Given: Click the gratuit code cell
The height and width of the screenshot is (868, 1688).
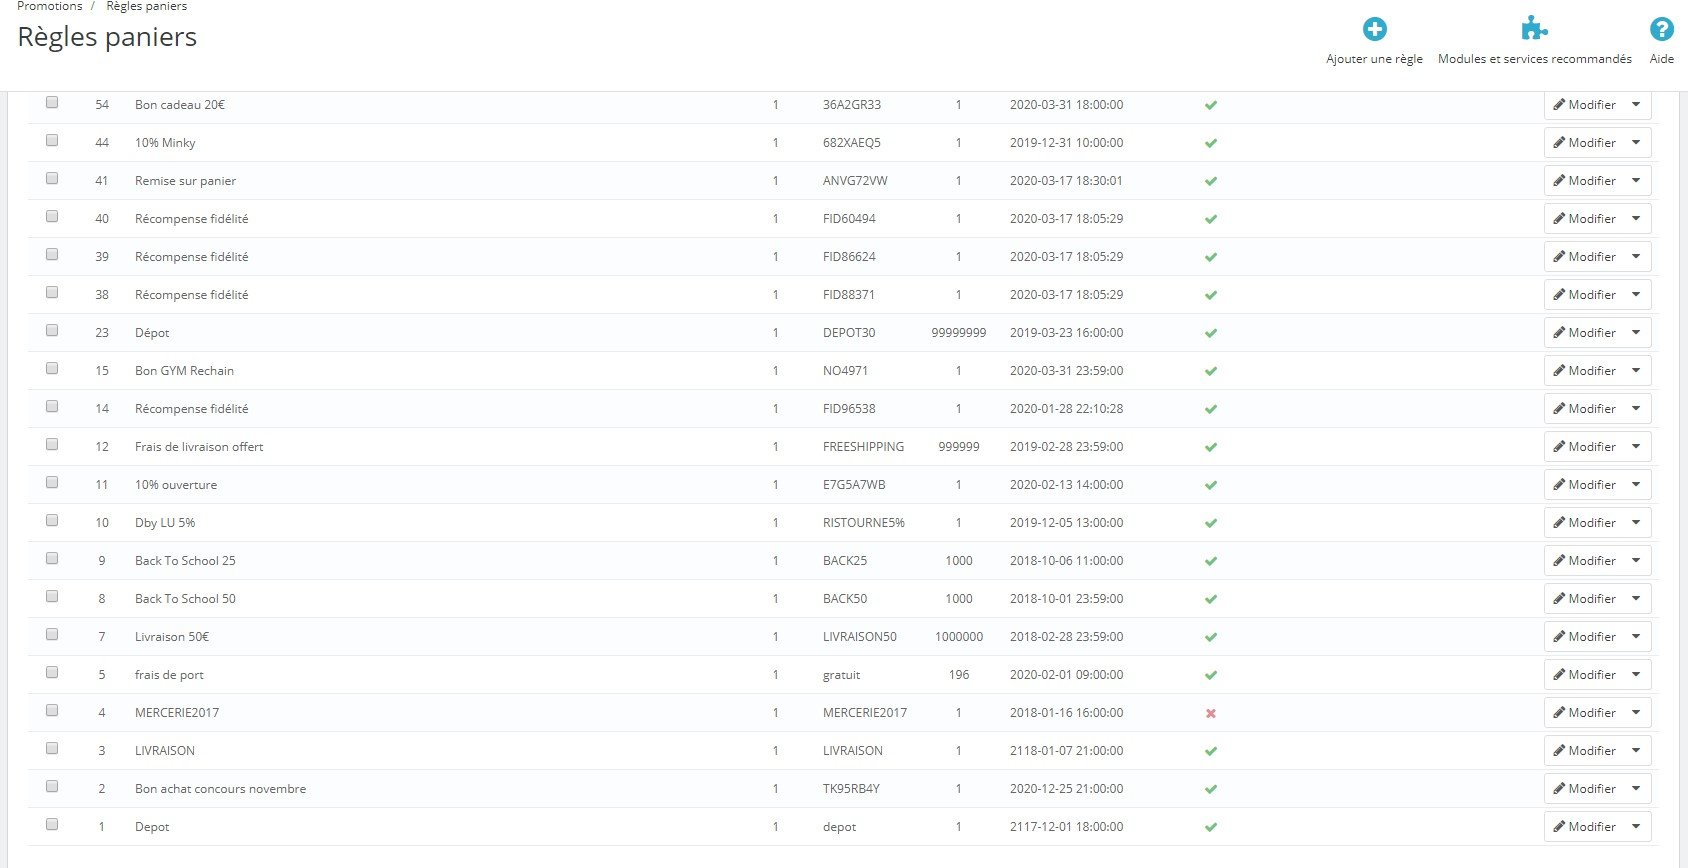Looking at the screenshot, I should pos(841,675).
